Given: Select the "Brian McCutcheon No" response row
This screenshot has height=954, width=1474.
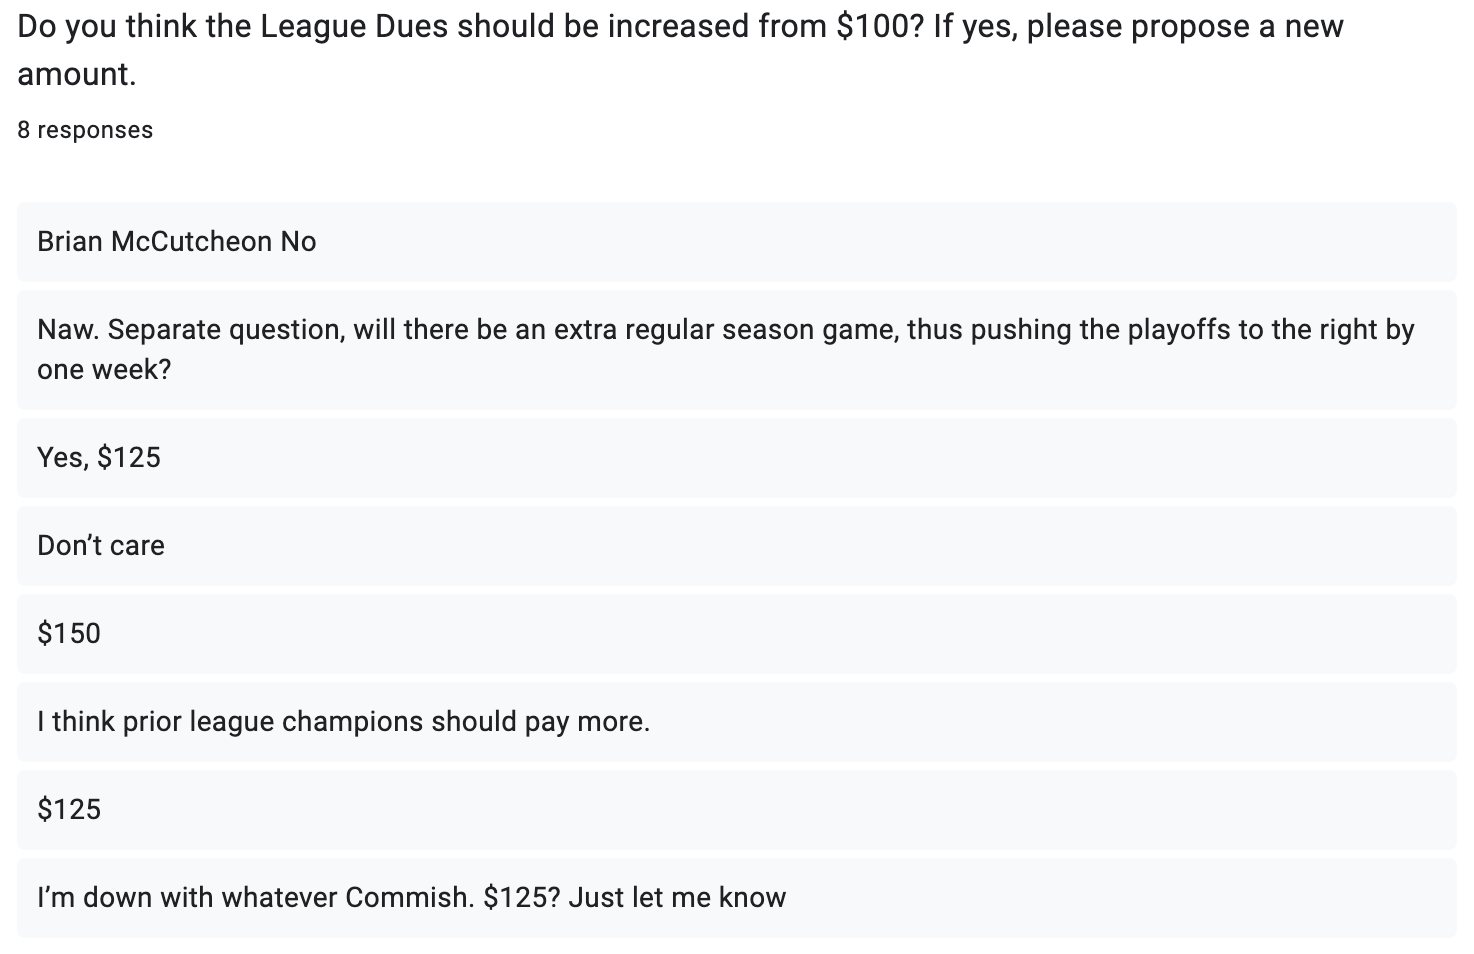Looking at the screenshot, I should pyautogui.click(x=736, y=242).
